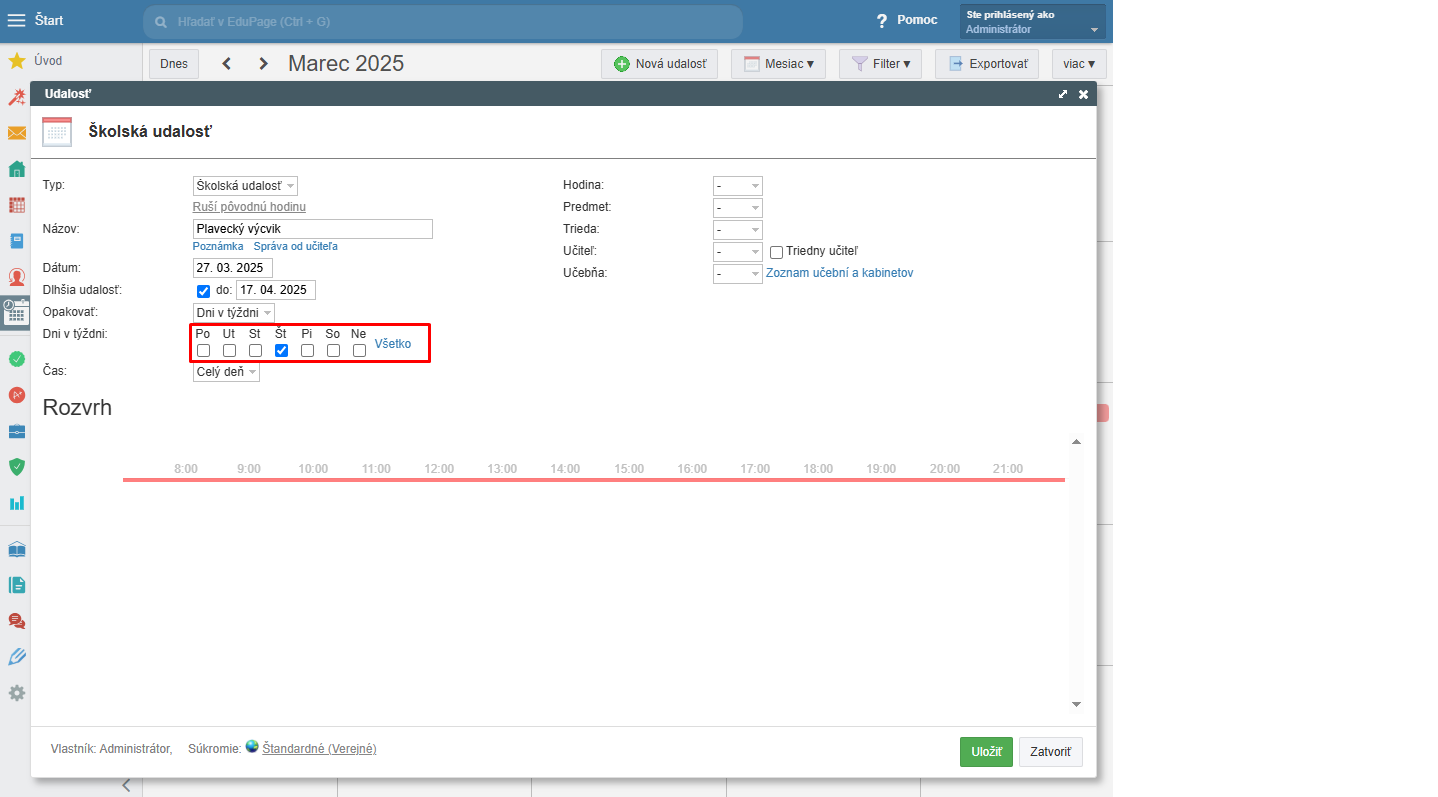Click the Nová udalosť button
1438x797 pixels.
pos(659,64)
